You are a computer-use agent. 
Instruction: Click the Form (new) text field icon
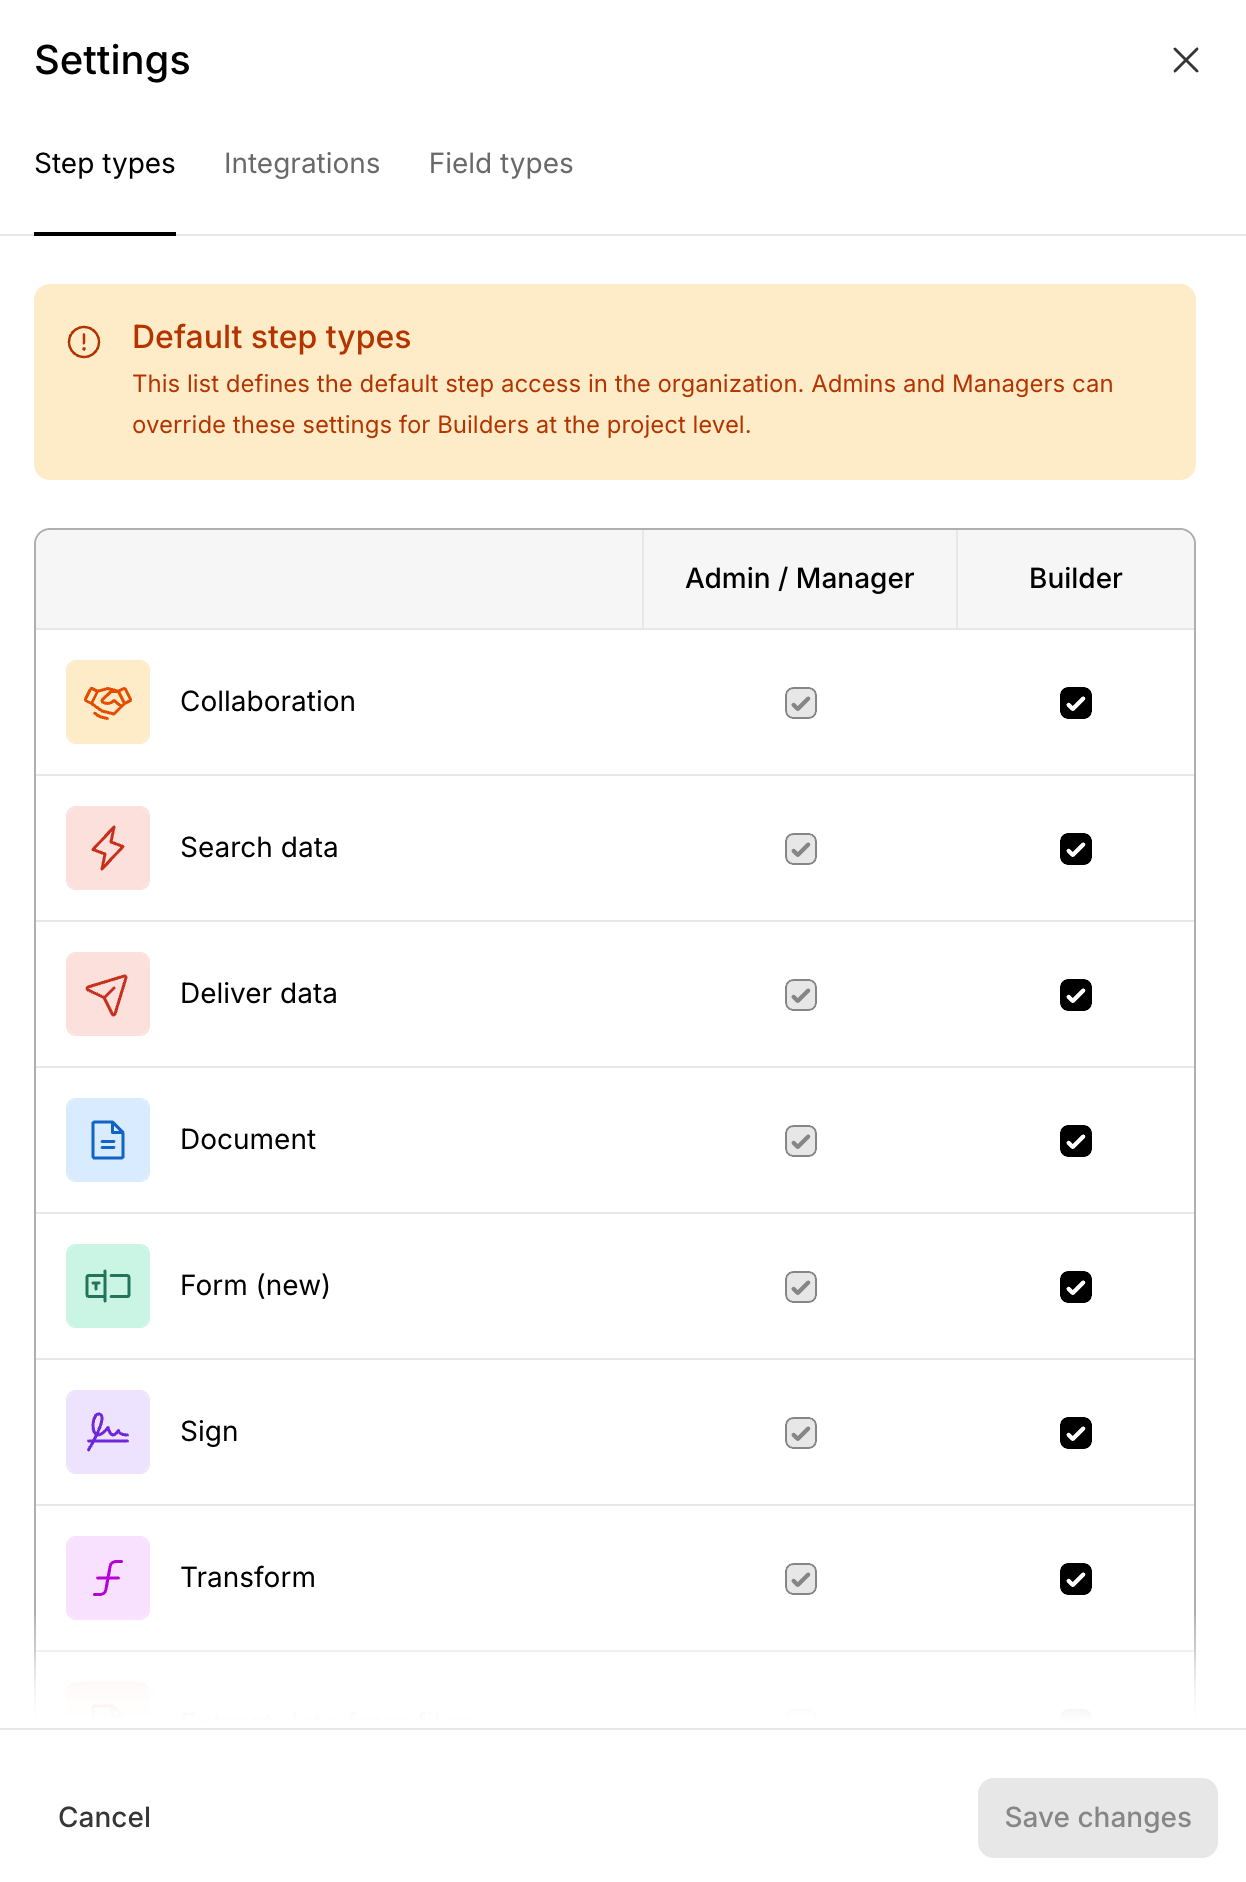[x=108, y=1286]
